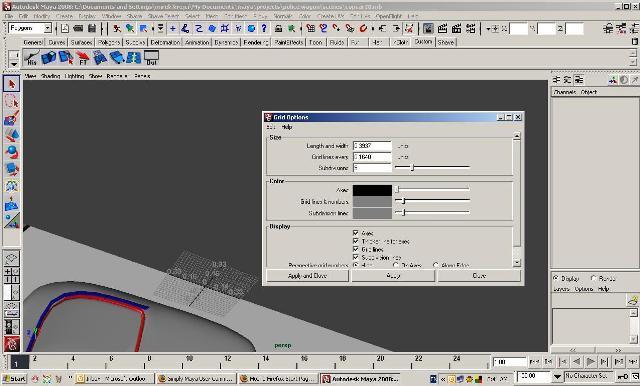
Task: Select the Display radio button in layer editor
Action: [x=556, y=278]
